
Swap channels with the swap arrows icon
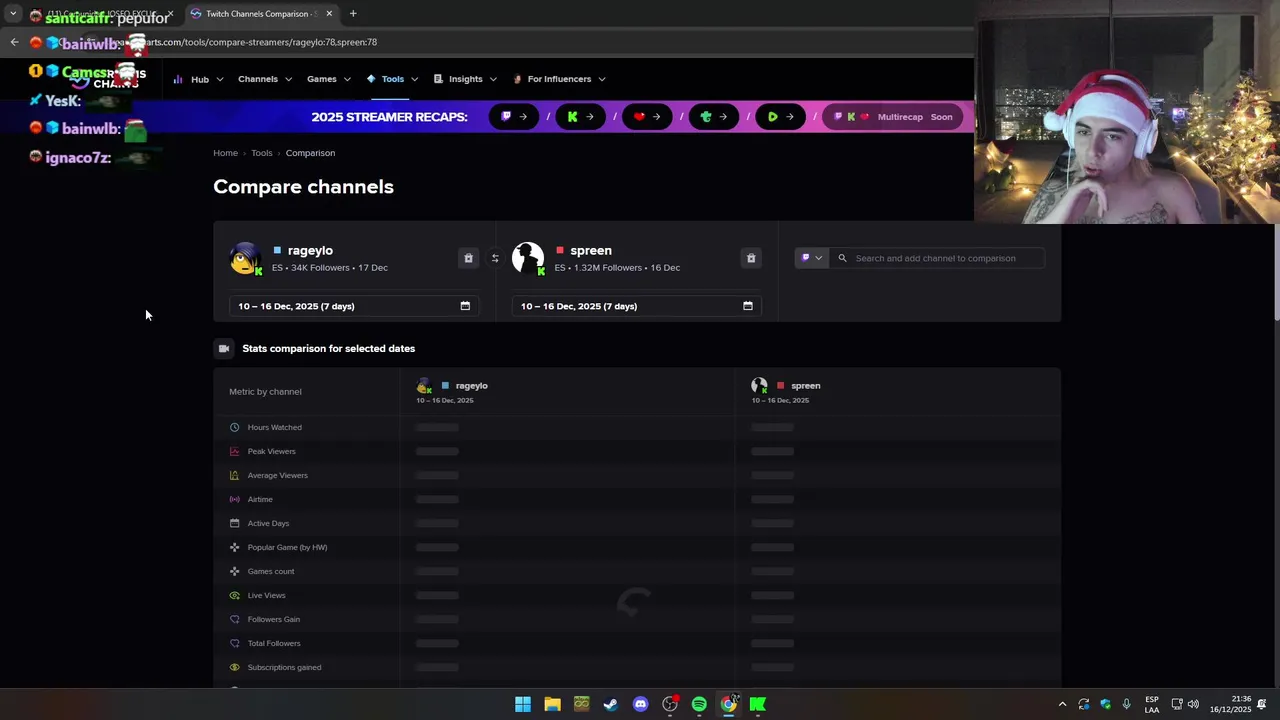[x=495, y=258]
